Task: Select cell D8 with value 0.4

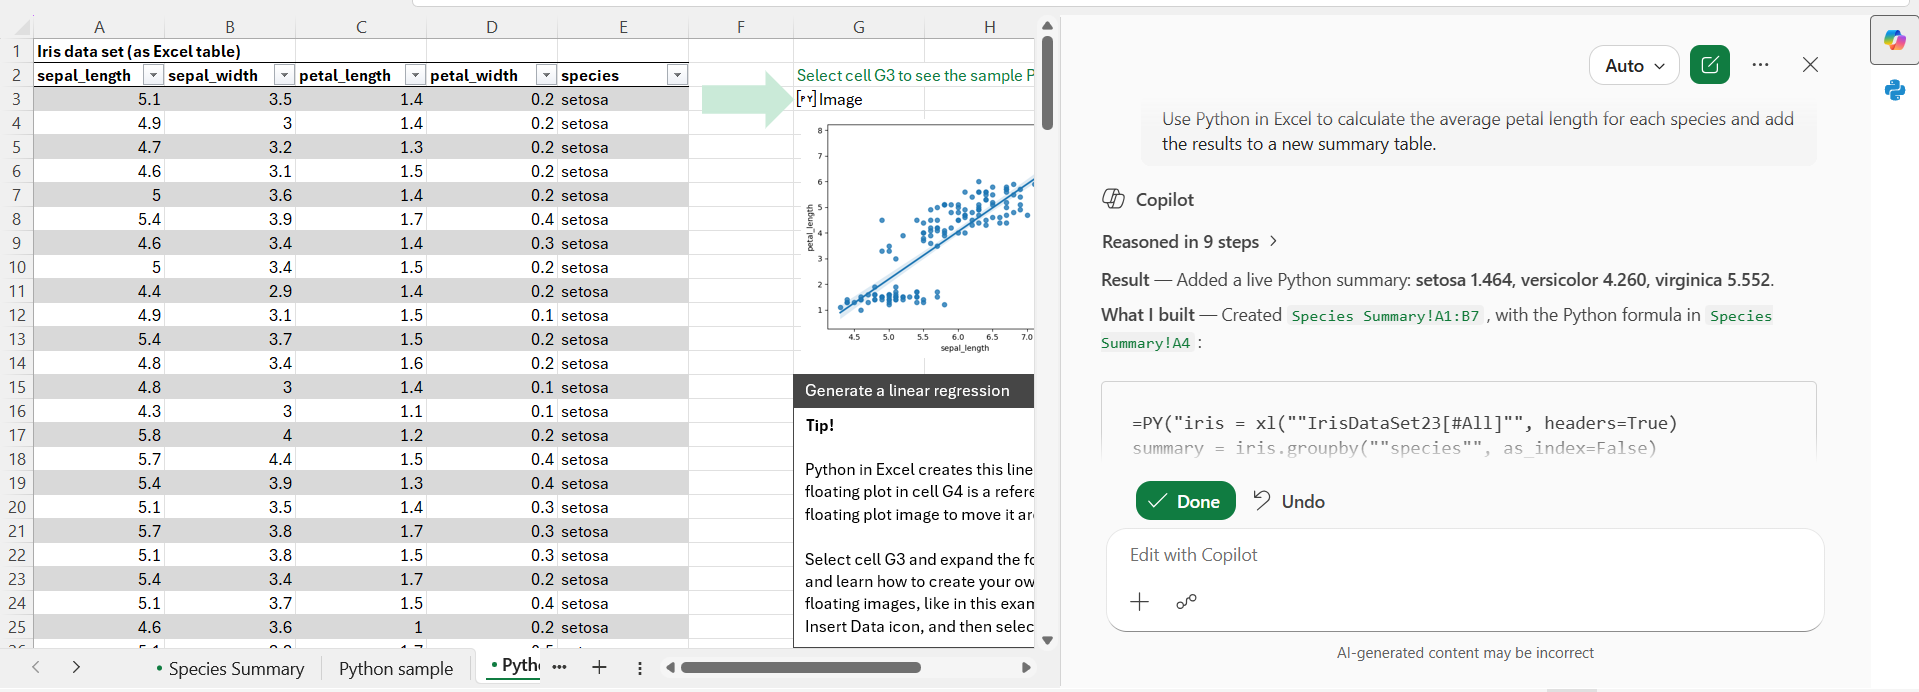Action: [492, 219]
